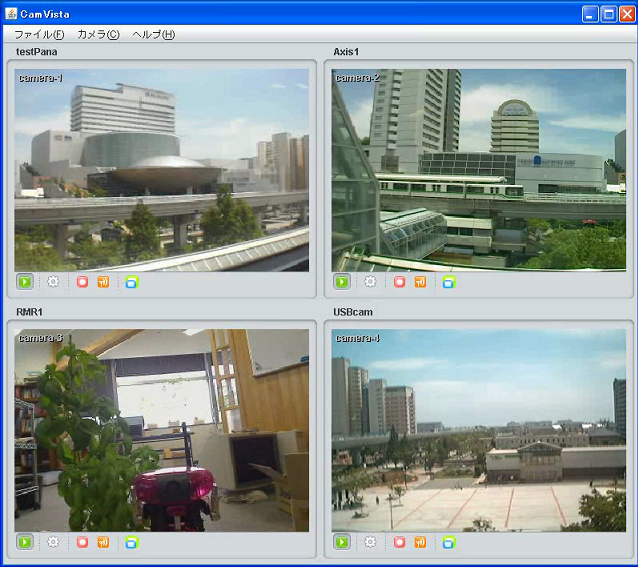Click blue window icon under Axis1
The image size is (638, 567).
click(448, 282)
